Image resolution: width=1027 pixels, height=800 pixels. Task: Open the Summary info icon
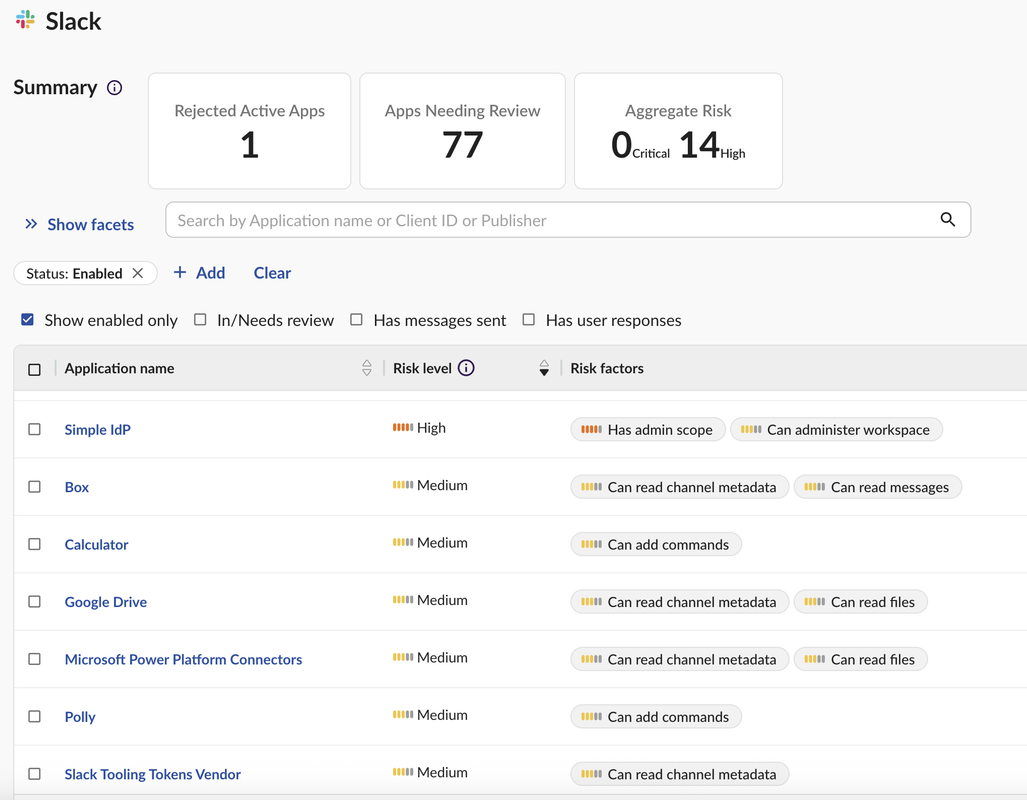click(115, 88)
